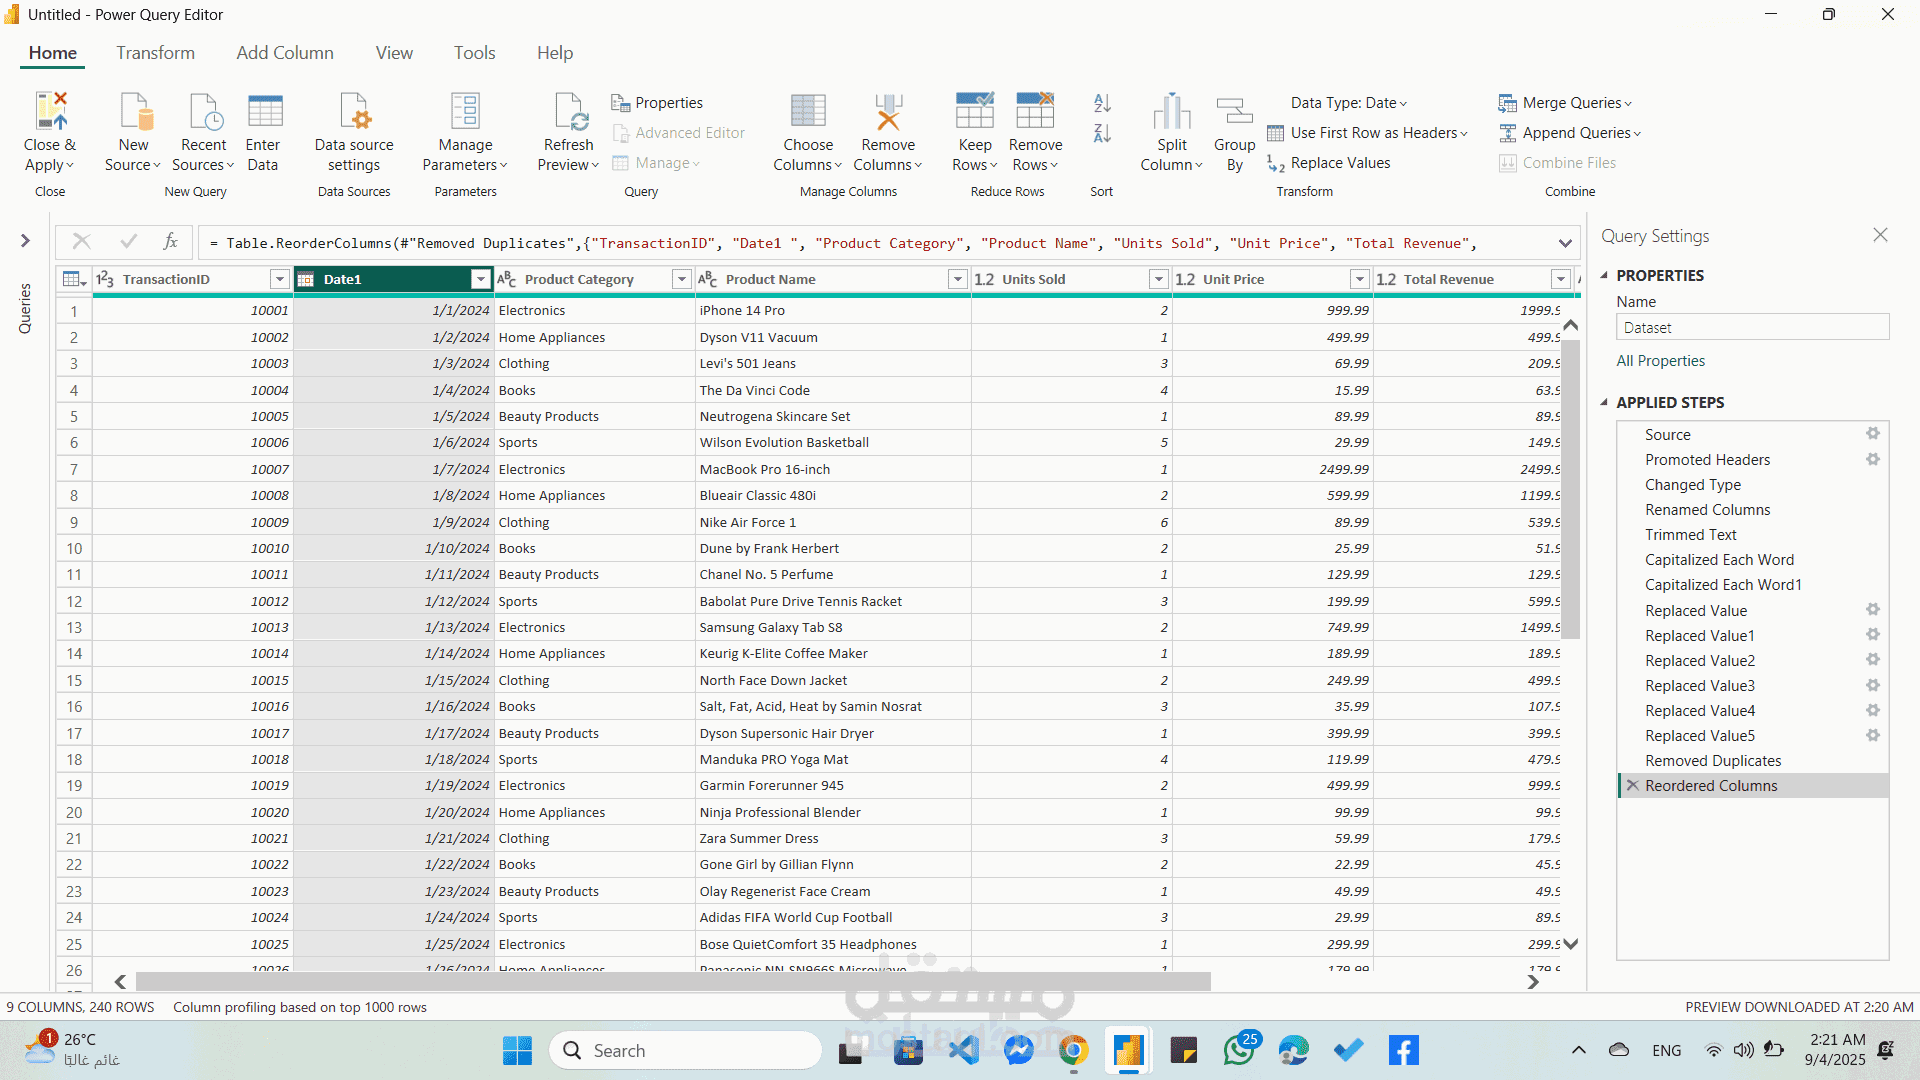Click the All Properties link
This screenshot has height=1080, width=1920.
(x=1660, y=361)
